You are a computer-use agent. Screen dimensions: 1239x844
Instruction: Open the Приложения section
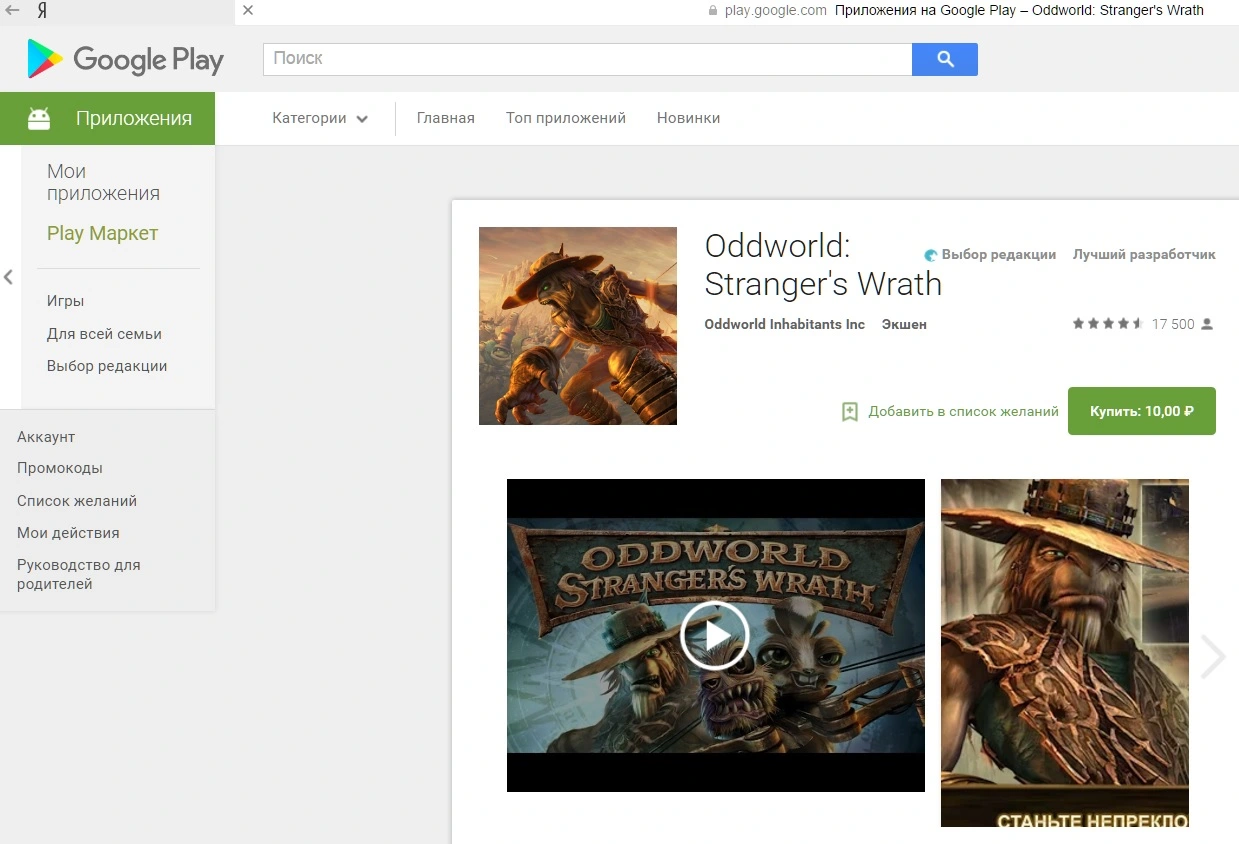(x=107, y=118)
